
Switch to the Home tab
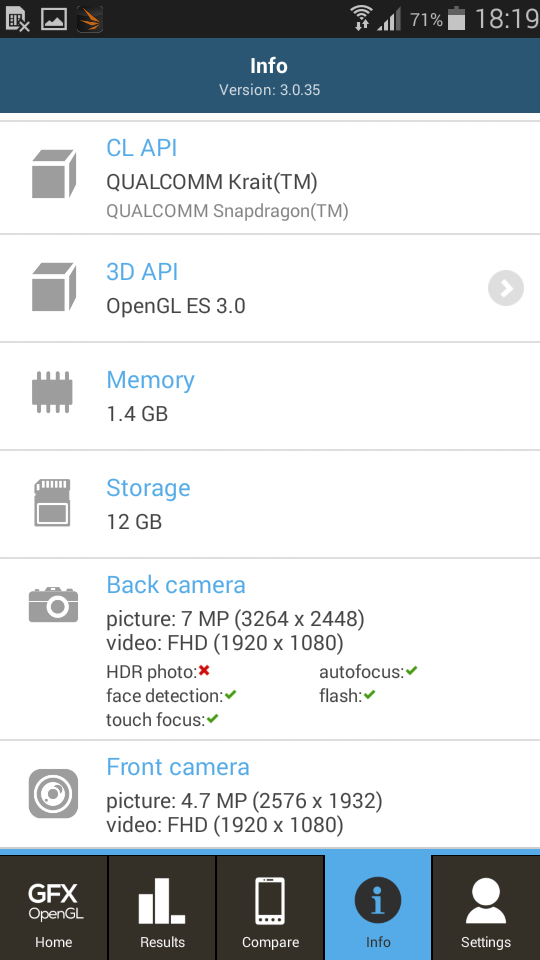click(54, 907)
